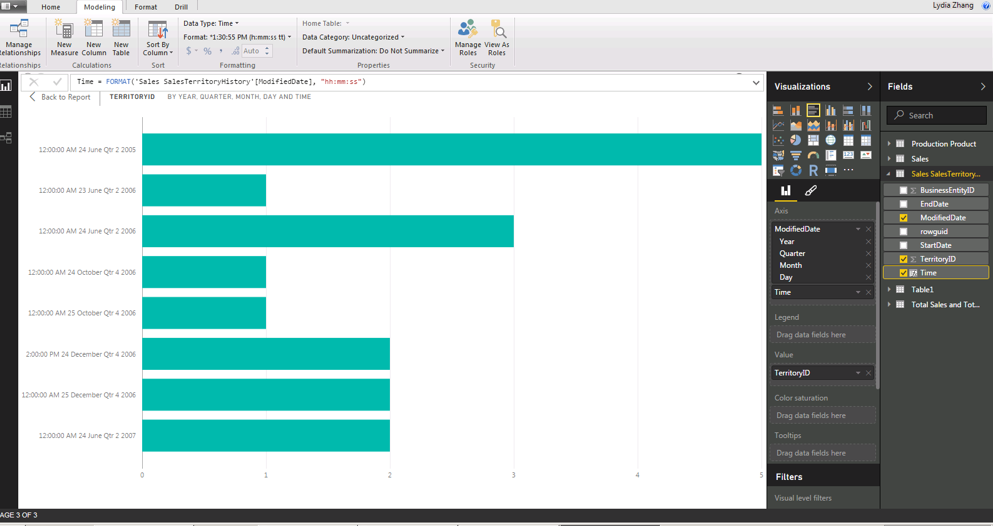Viewport: 997px width, 526px height.
Task: Commit the formula with the checkmark
Action: (x=57, y=82)
